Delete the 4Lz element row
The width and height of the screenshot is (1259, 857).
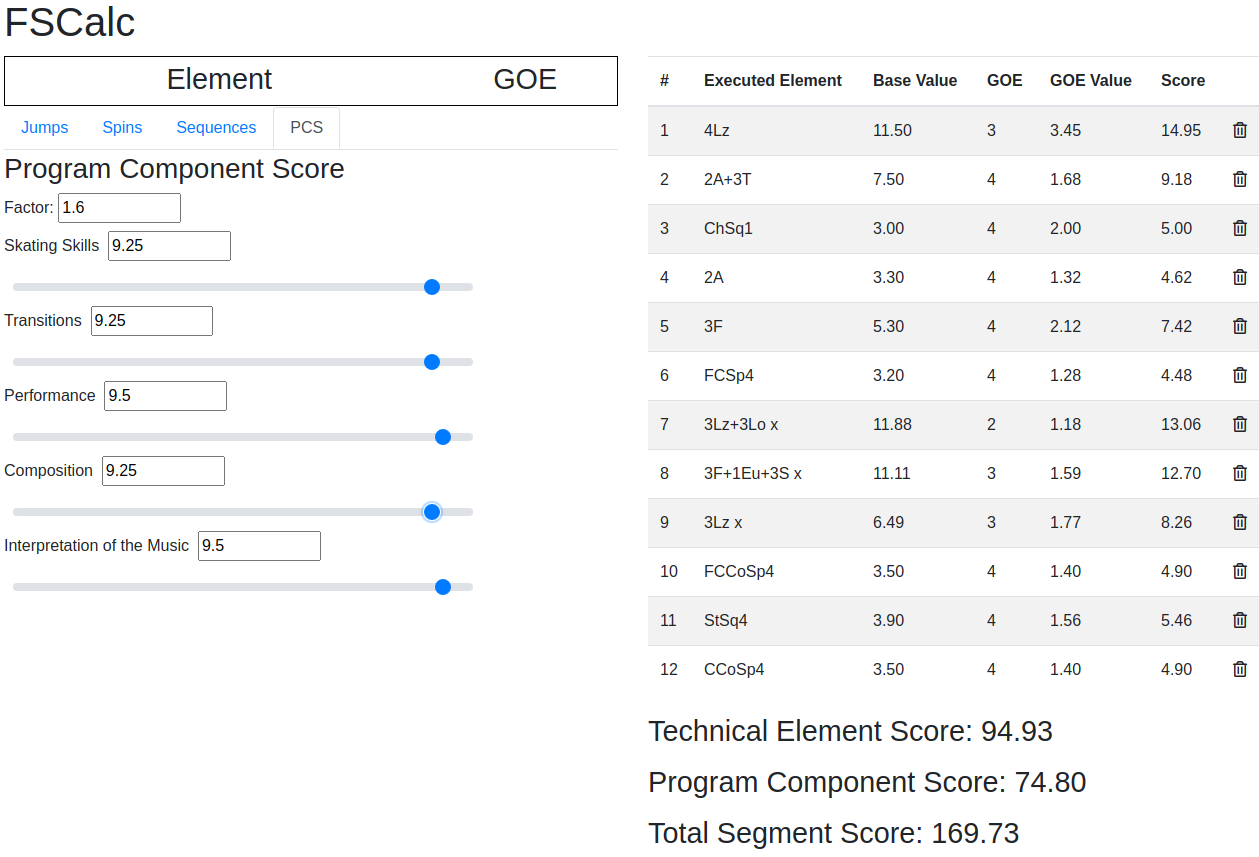1240,130
